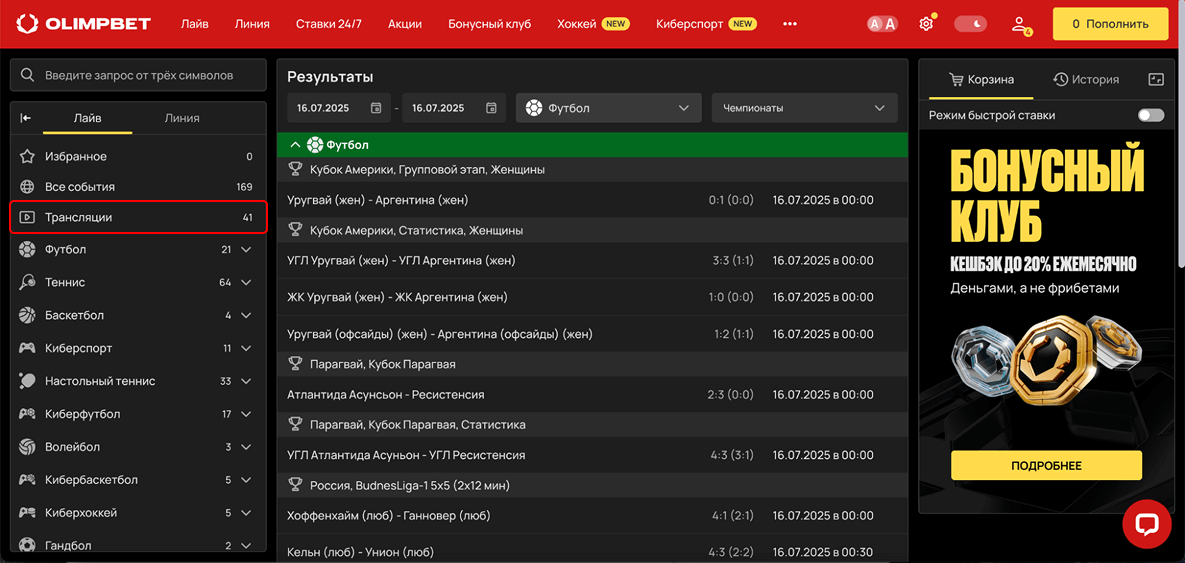
Task: Open the live chat support bubble
Action: [x=1146, y=524]
